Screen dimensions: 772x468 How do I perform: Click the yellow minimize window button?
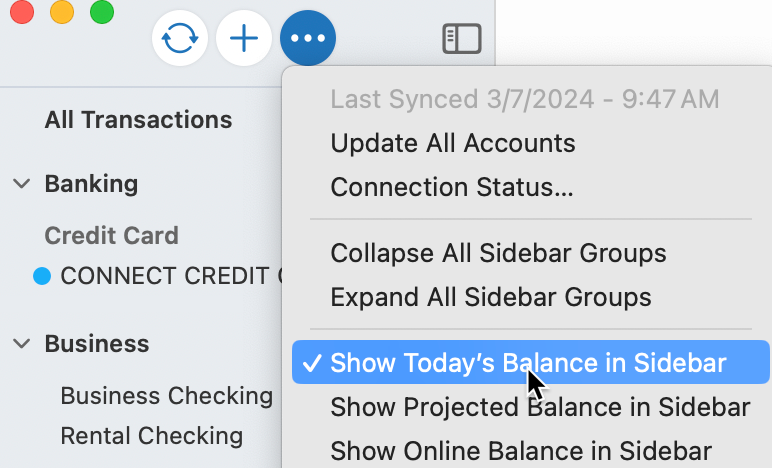coord(62,12)
